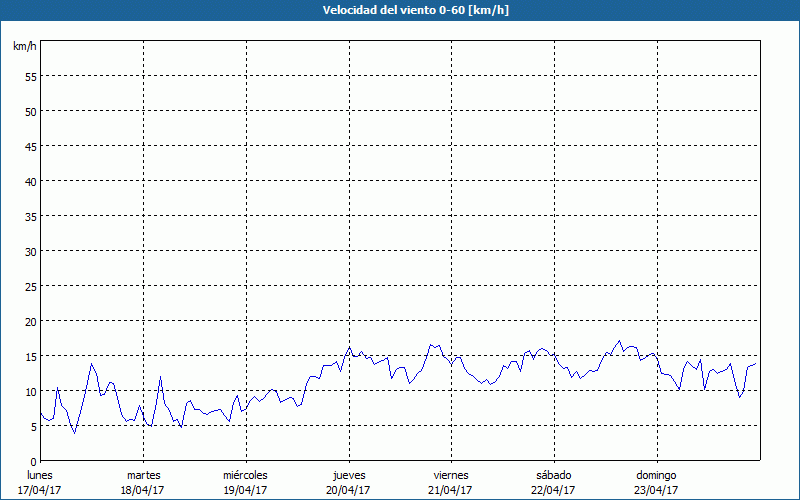Click the 55 value on the Y axis
Image resolution: width=800 pixels, height=500 pixels.
[30, 76]
